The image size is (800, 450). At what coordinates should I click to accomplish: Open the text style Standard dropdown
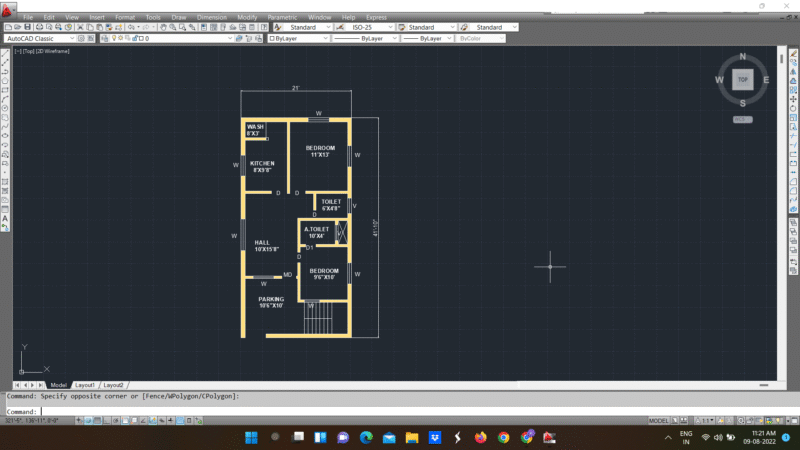click(308, 27)
